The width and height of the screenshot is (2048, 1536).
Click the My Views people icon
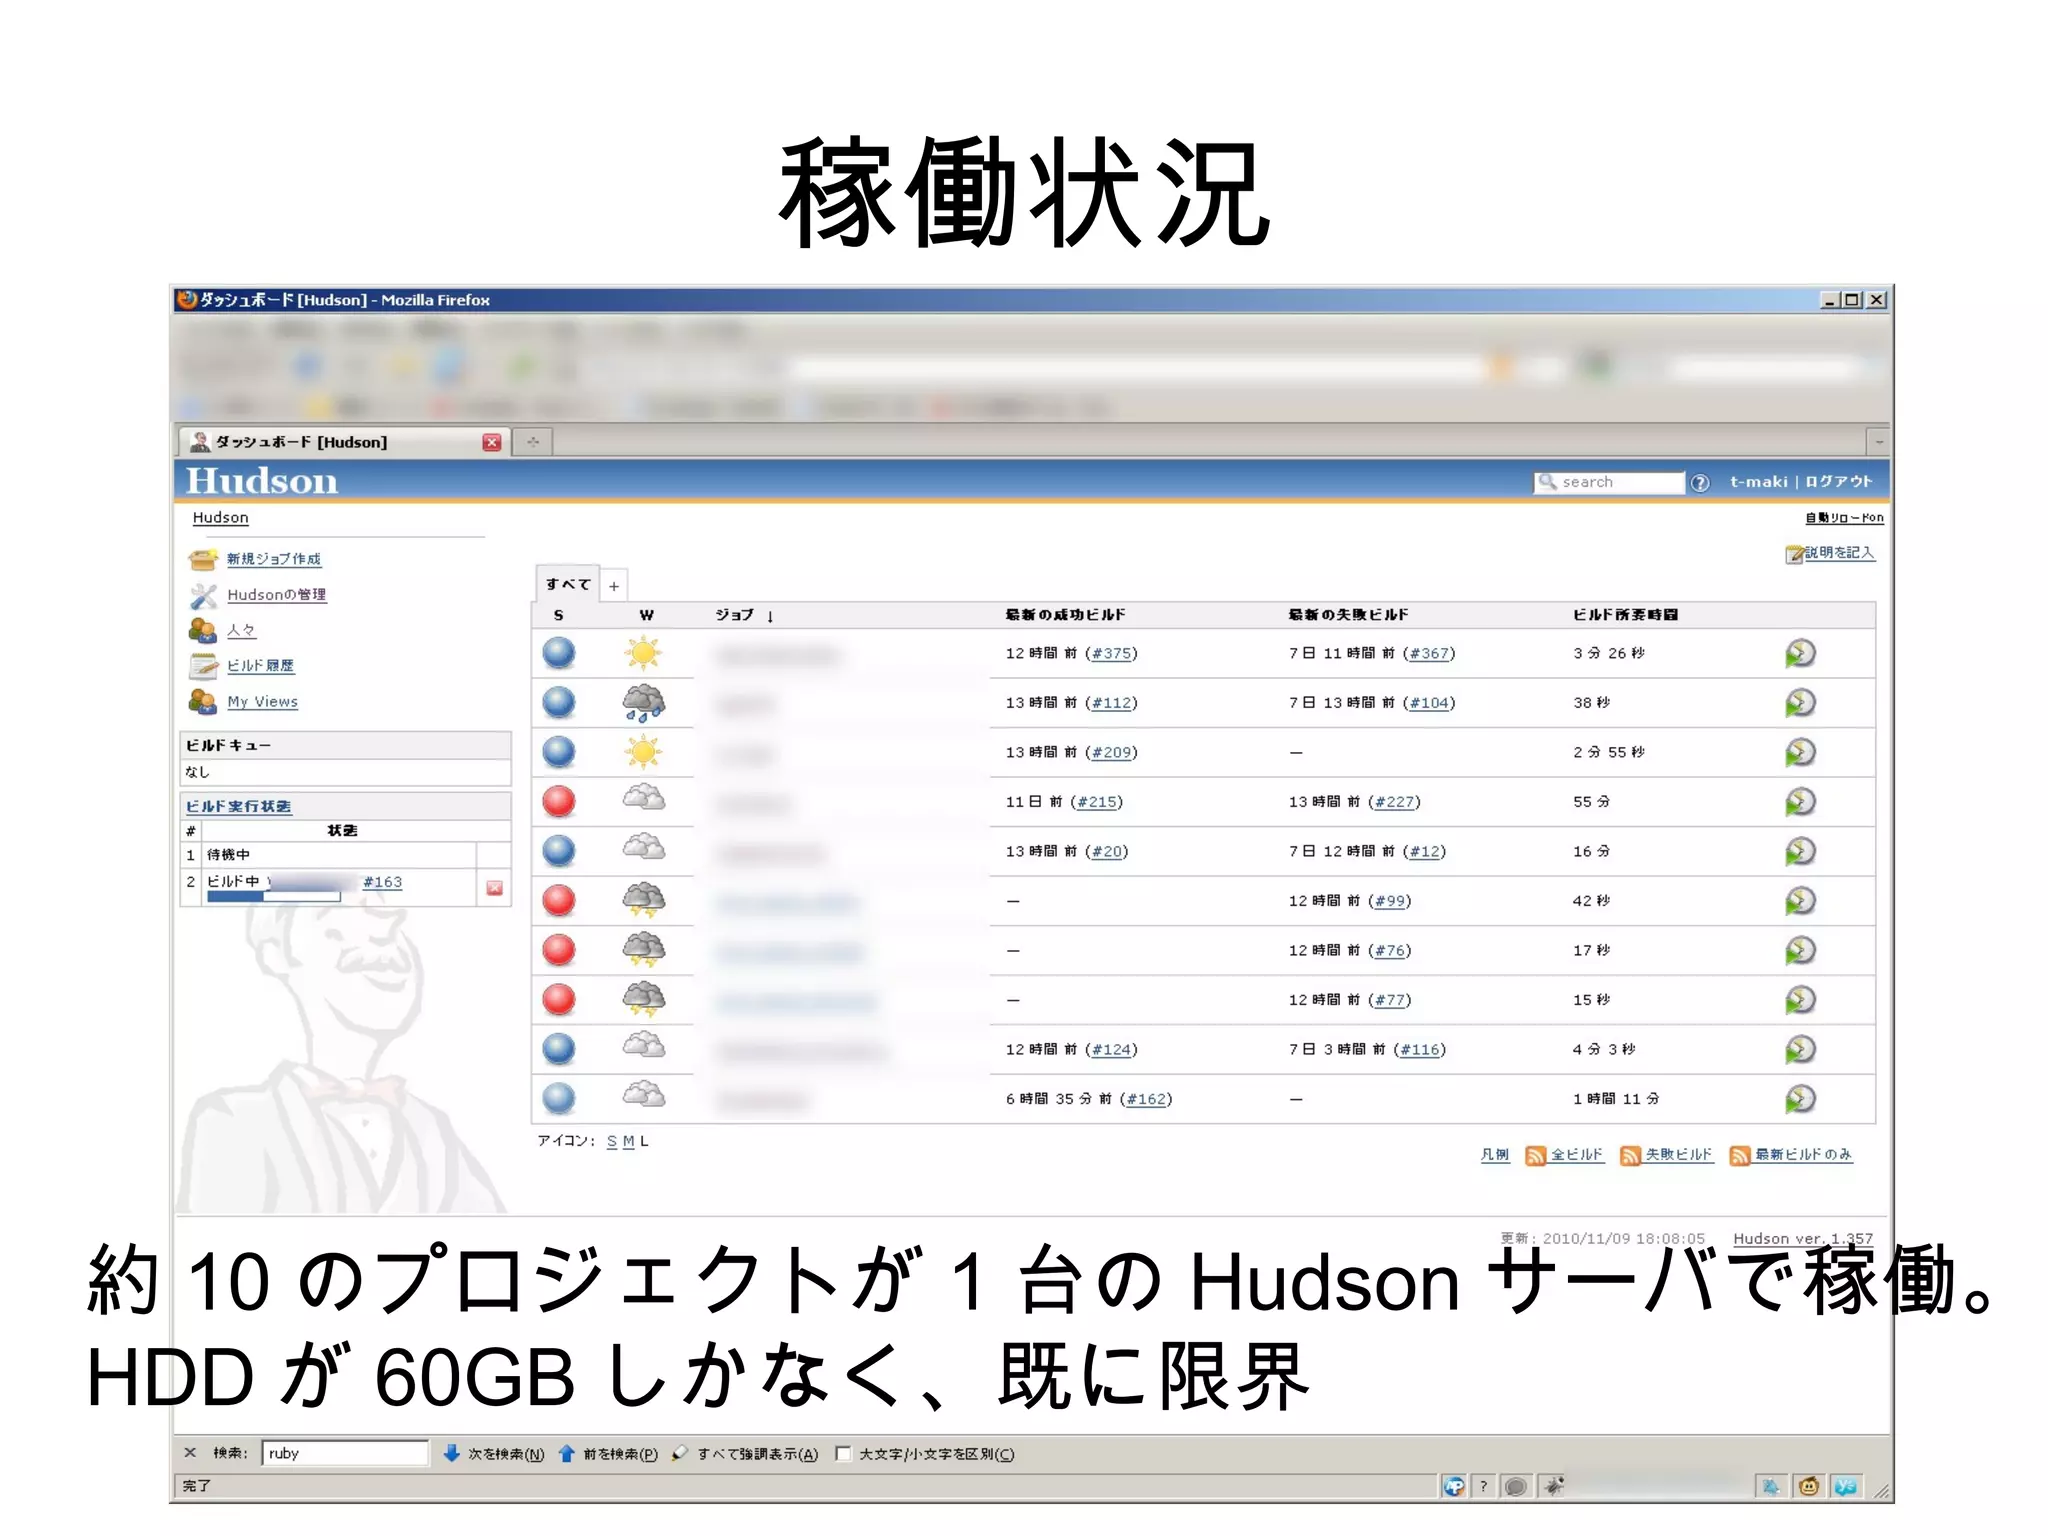(x=203, y=702)
